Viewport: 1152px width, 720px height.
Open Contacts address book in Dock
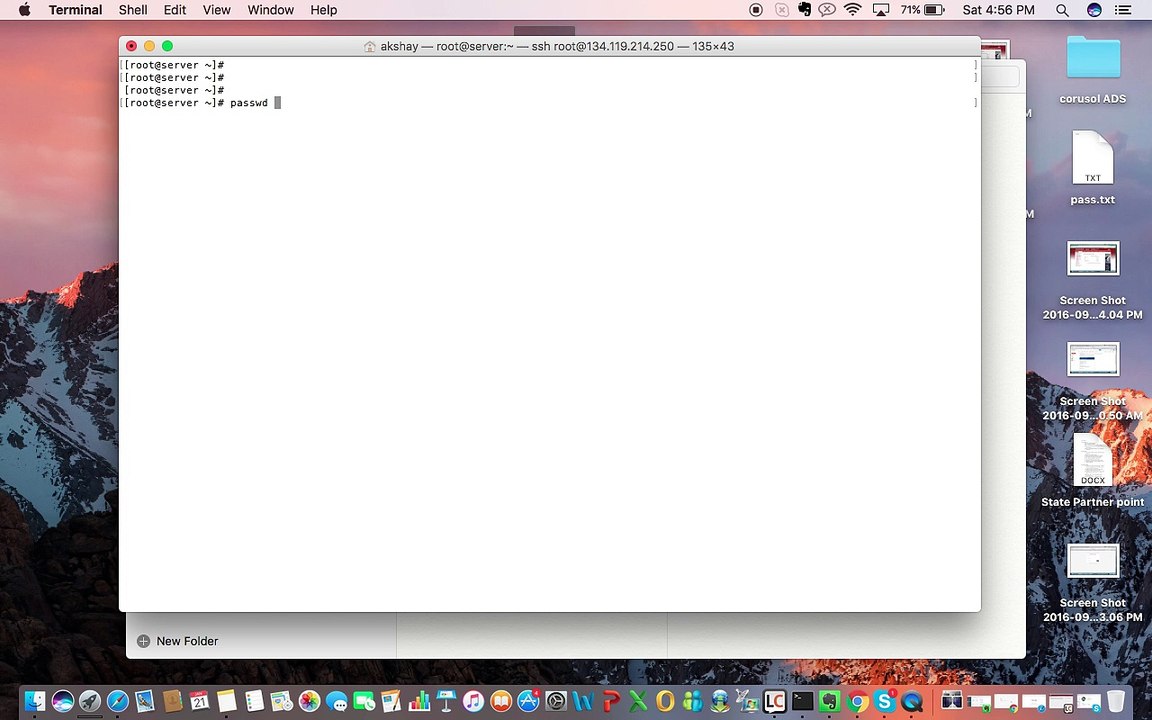click(x=173, y=701)
